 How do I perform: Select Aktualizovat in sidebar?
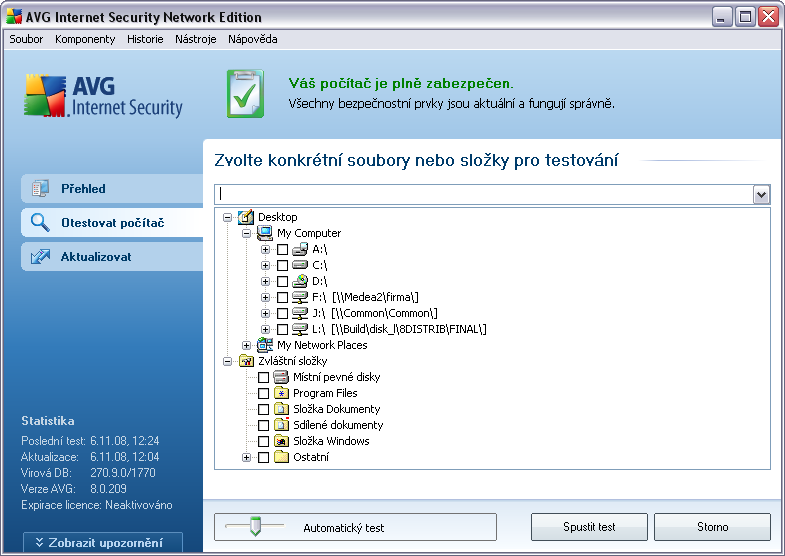[x=112, y=257]
